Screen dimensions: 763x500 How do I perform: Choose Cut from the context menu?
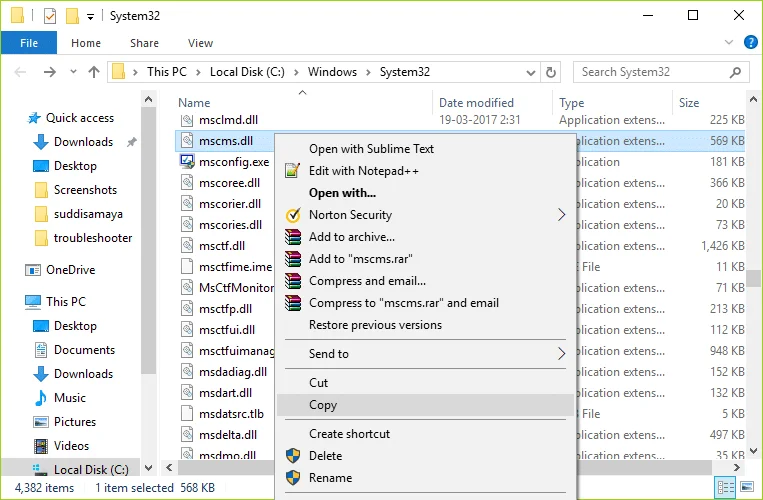(x=425, y=383)
